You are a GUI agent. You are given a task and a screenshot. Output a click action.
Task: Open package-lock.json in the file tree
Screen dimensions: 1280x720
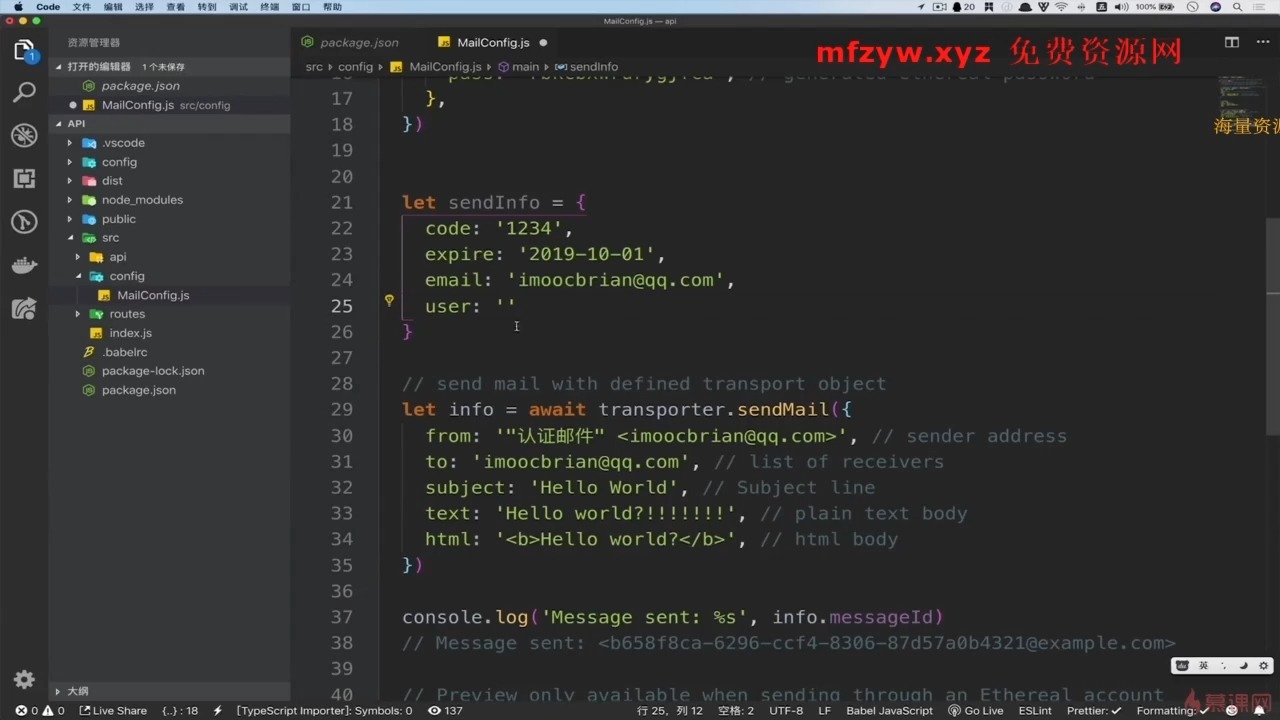click(x=170, y=371)
